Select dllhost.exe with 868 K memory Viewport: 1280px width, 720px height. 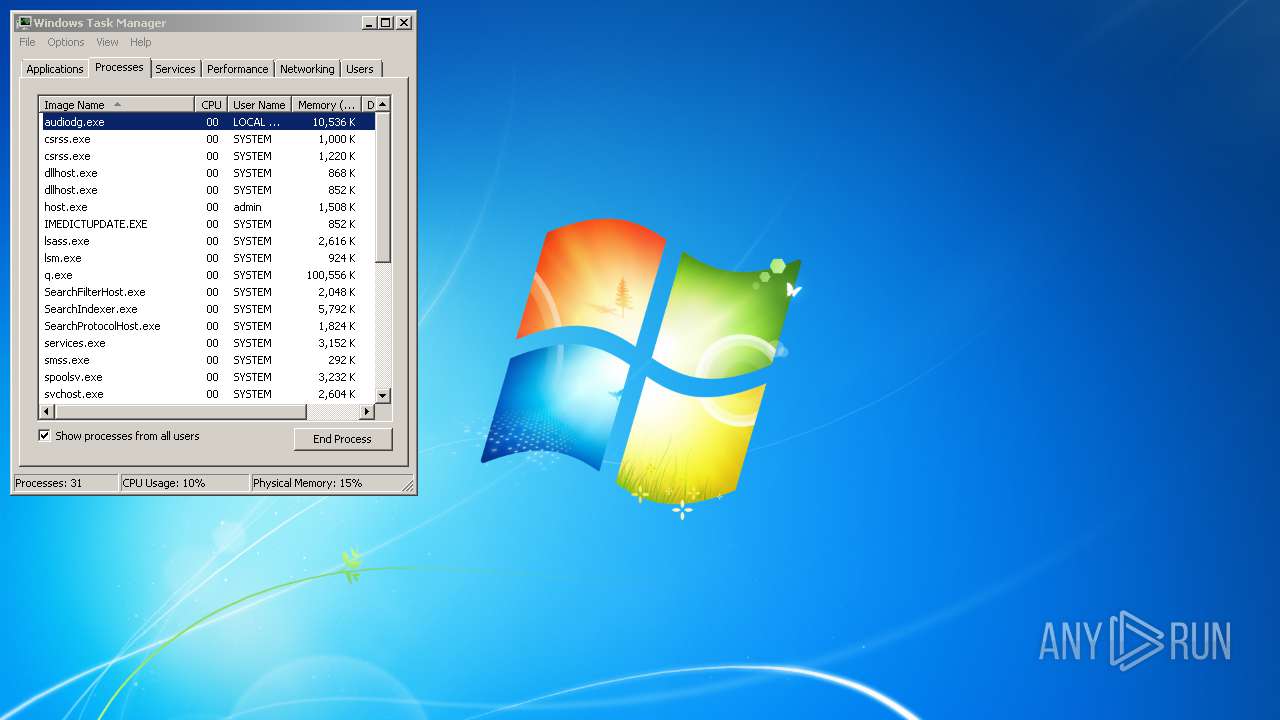(x=207, y=173)
